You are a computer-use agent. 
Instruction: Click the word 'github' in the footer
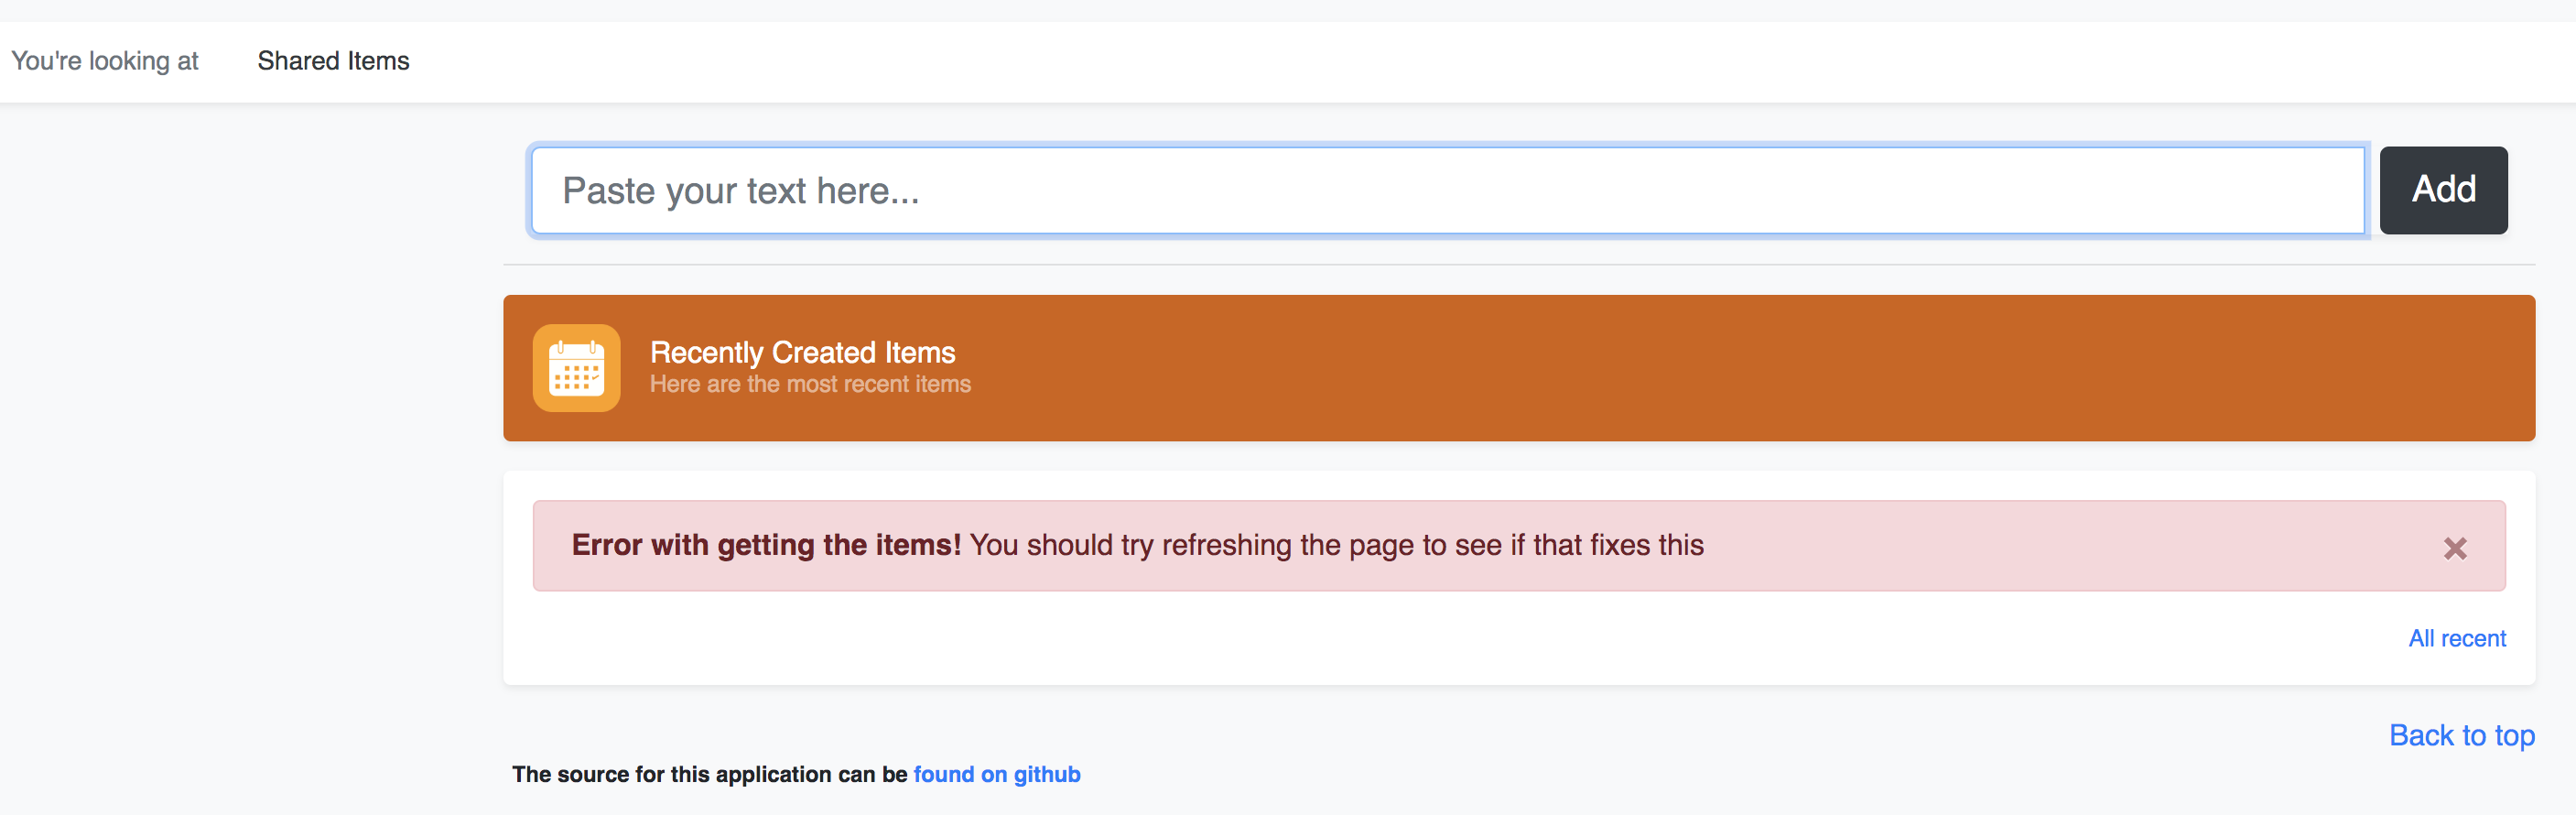coord(1047,774)
